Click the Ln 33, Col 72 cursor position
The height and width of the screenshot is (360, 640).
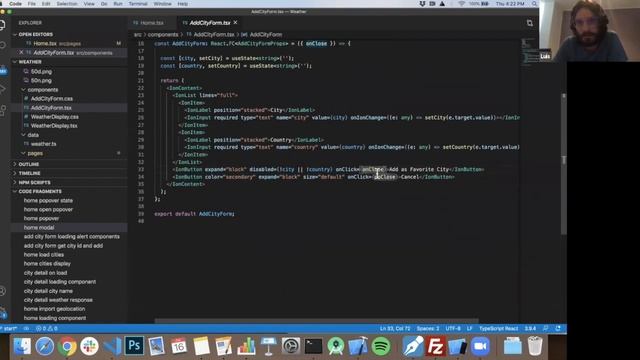(x=395, y=329)
